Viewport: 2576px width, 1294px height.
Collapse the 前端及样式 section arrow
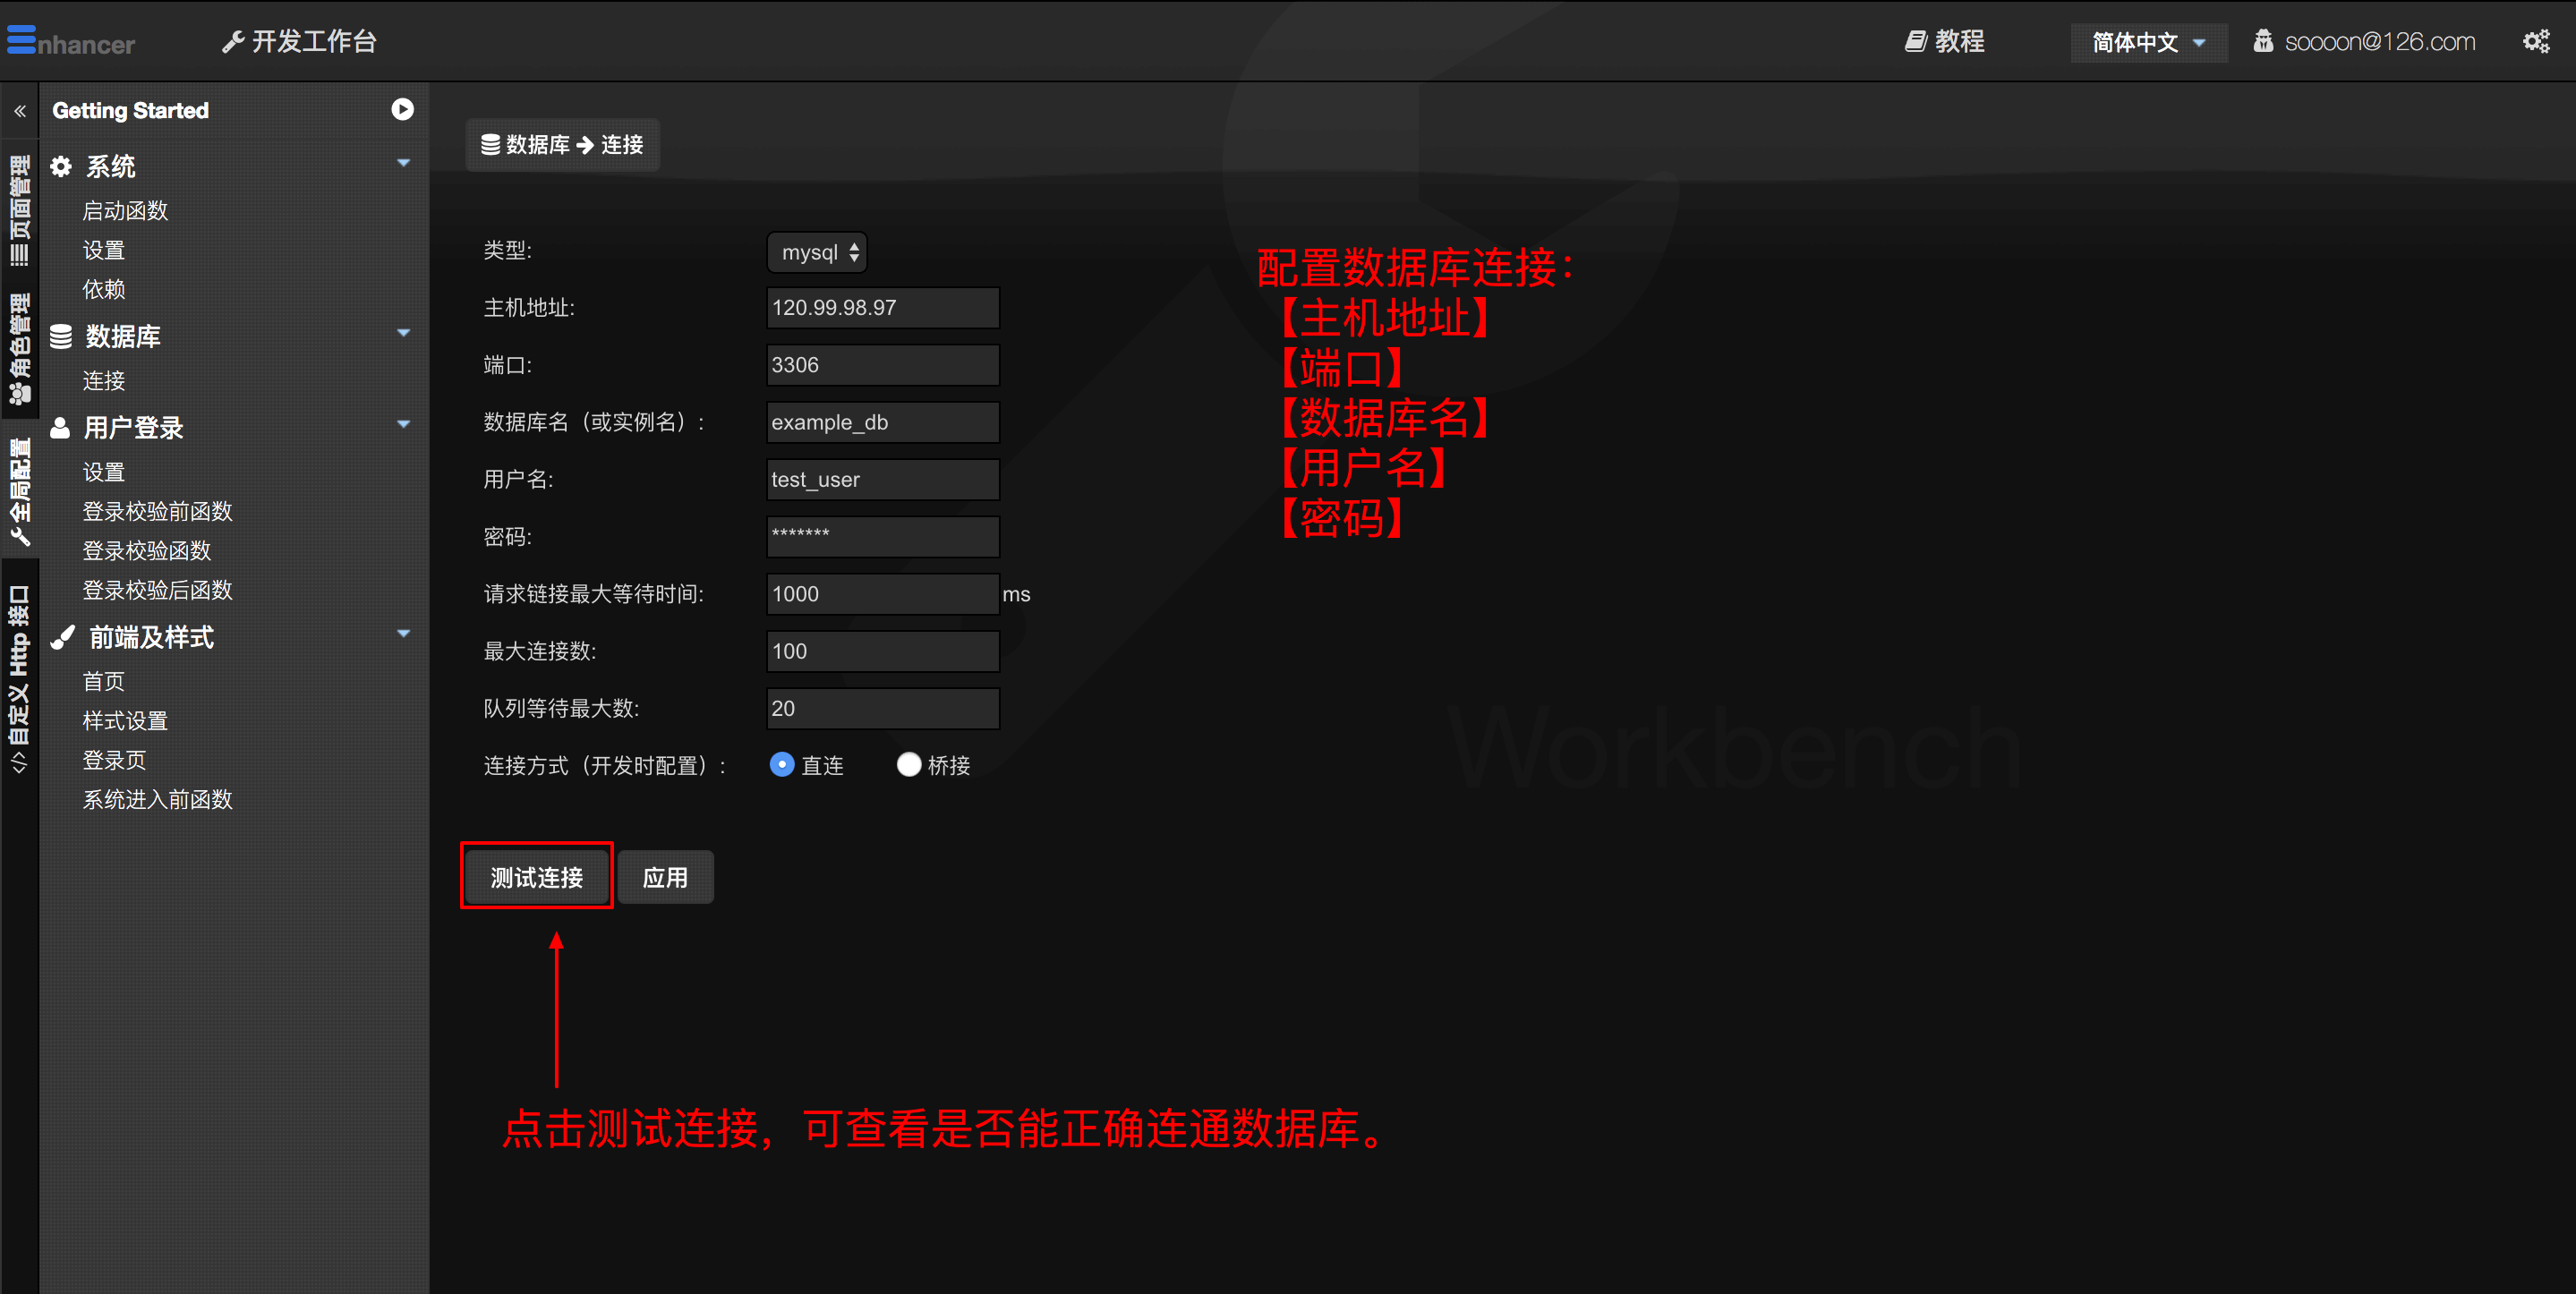tap(404, 633)
